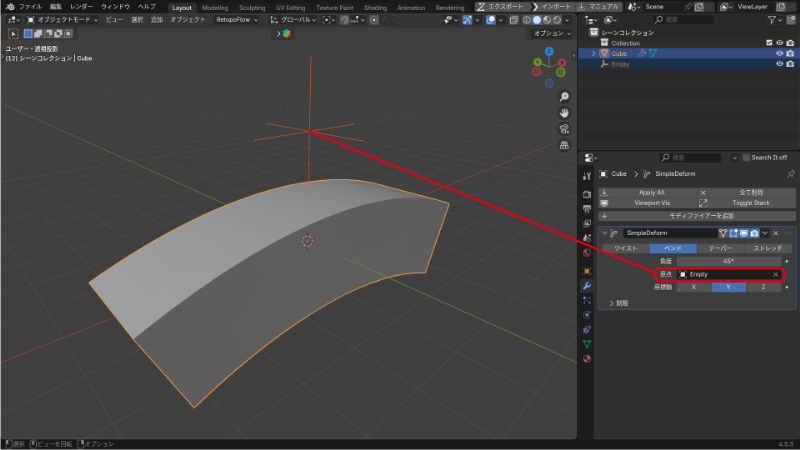The width and height of the screenshot is (800, 450).
Task: Uncheck the Collection exclude checkbox
Action: 768,43
